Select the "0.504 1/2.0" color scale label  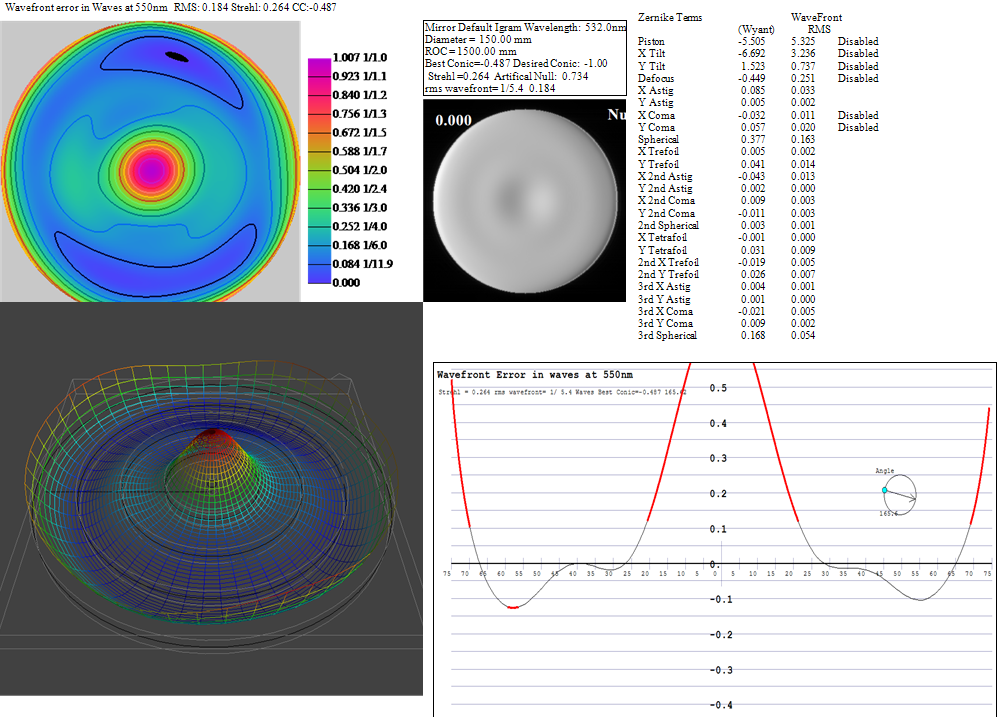click(x=359, y=170)
